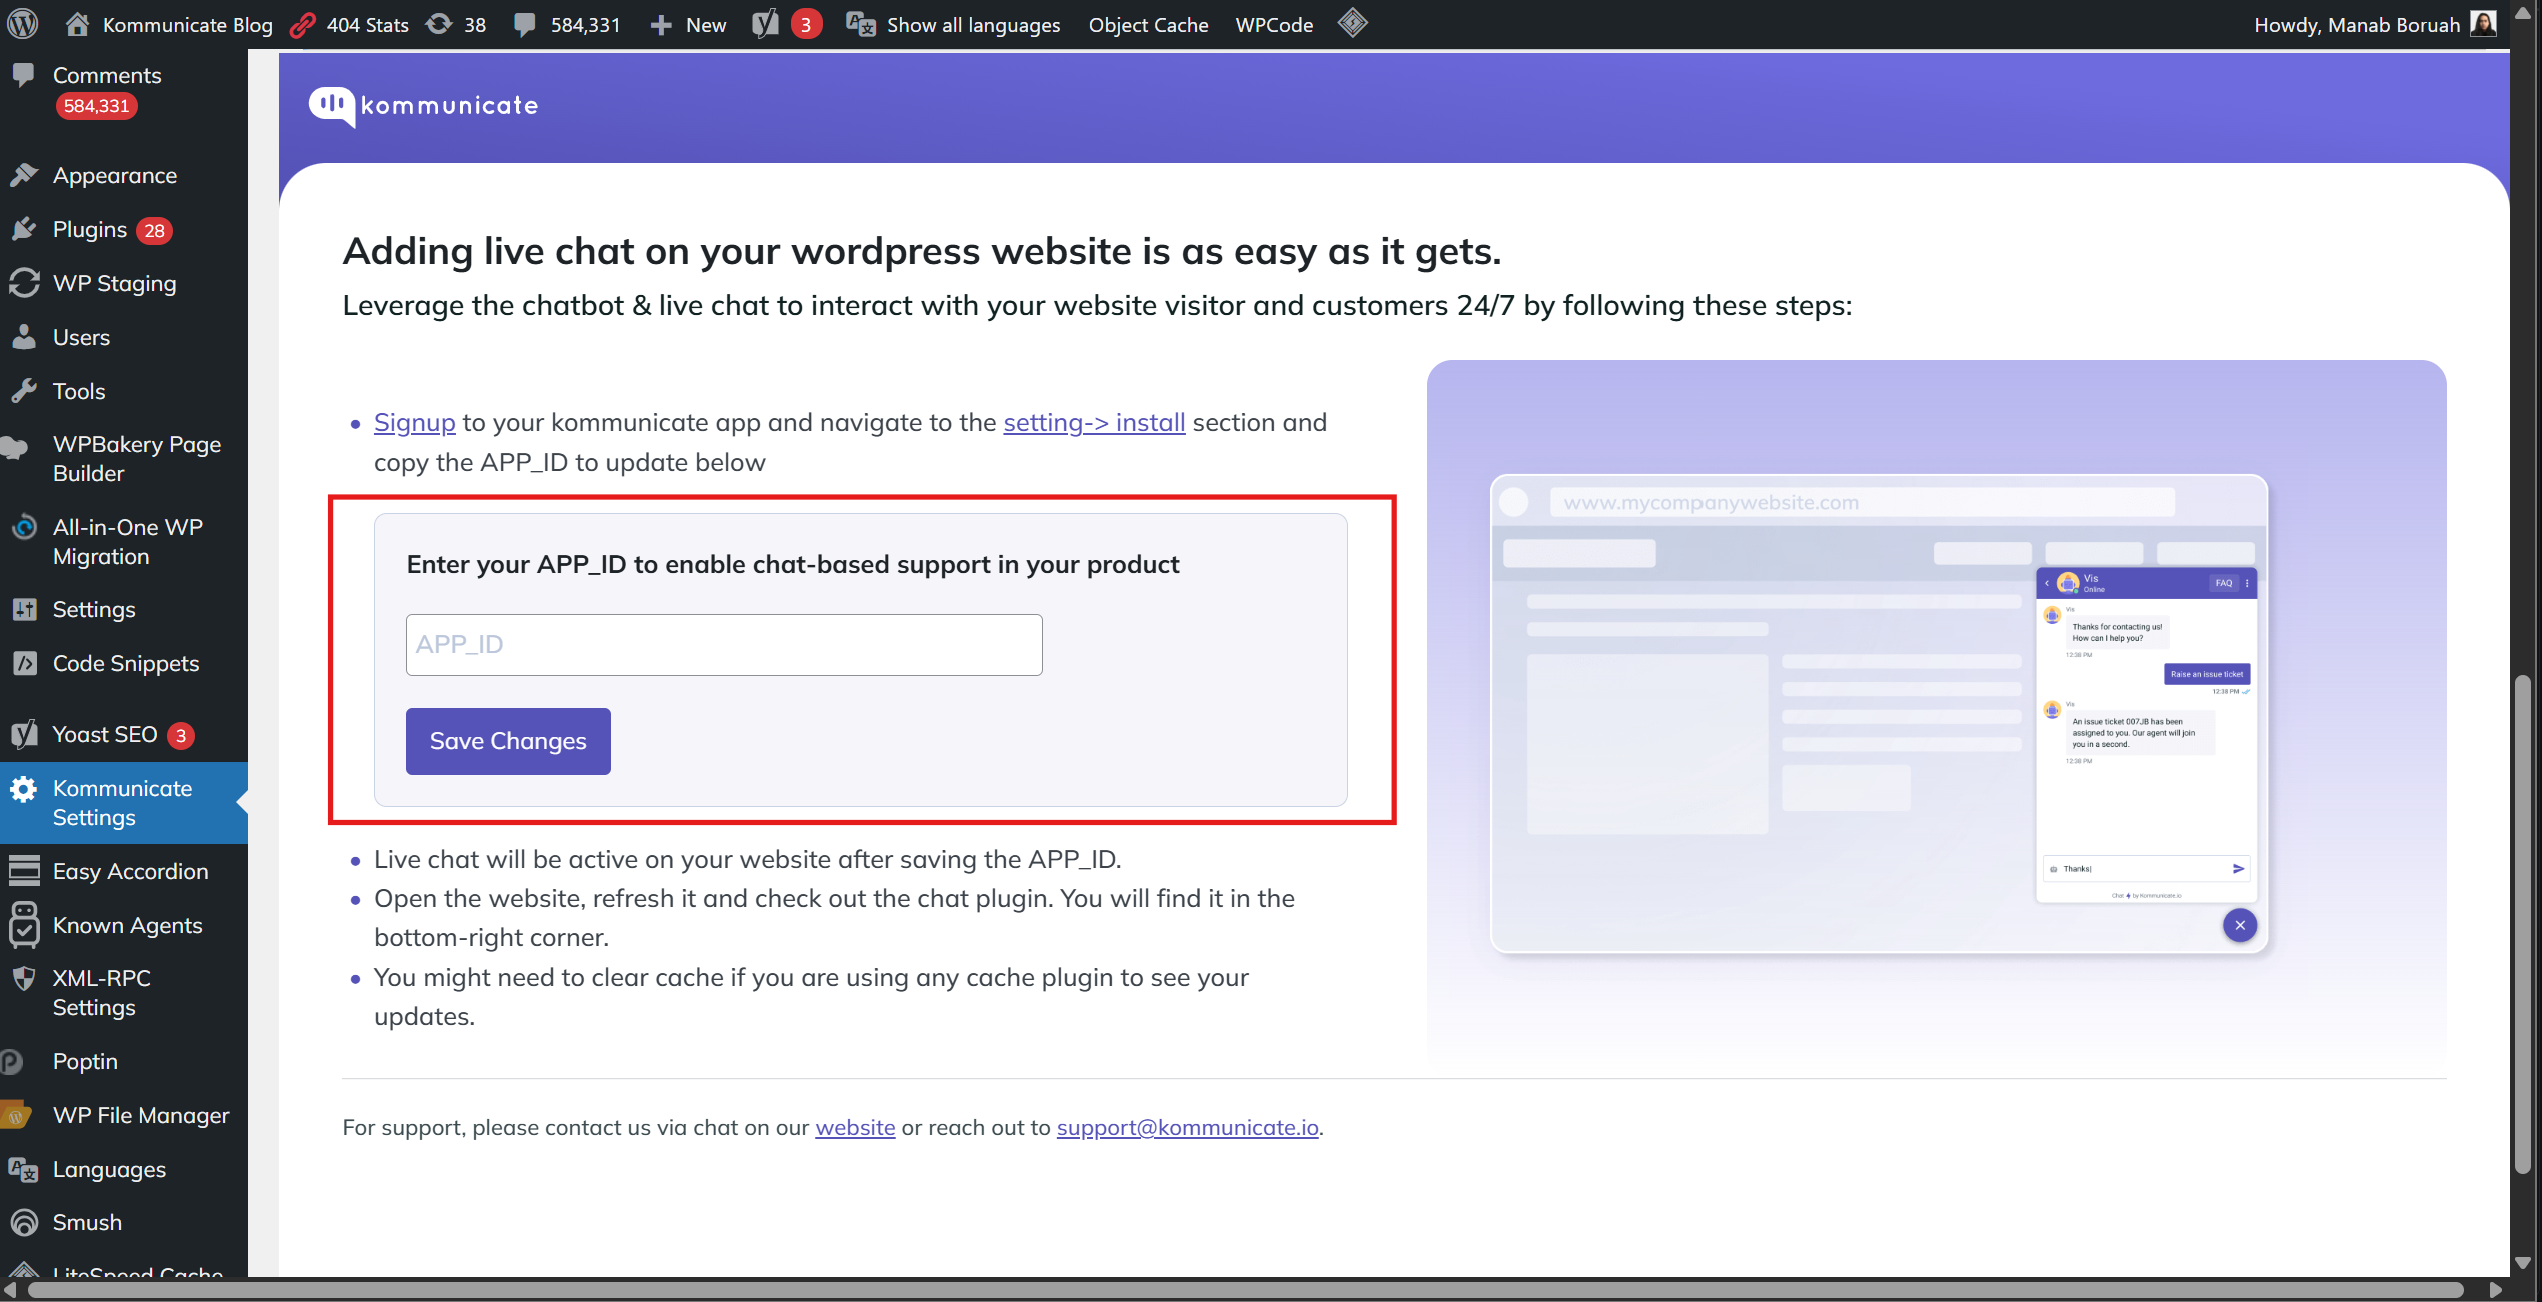
Task: Open the setting-> install link
Action: point(1094,423)
